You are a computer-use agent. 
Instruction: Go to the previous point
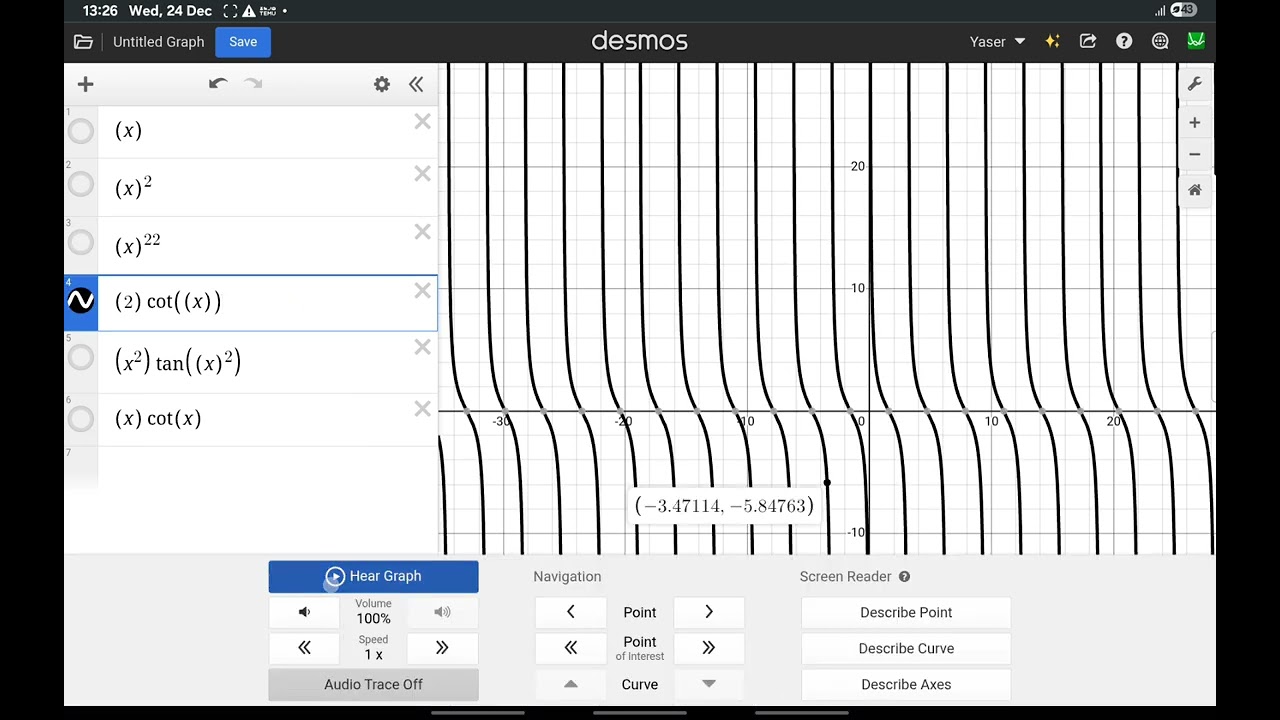coord(571,612)
